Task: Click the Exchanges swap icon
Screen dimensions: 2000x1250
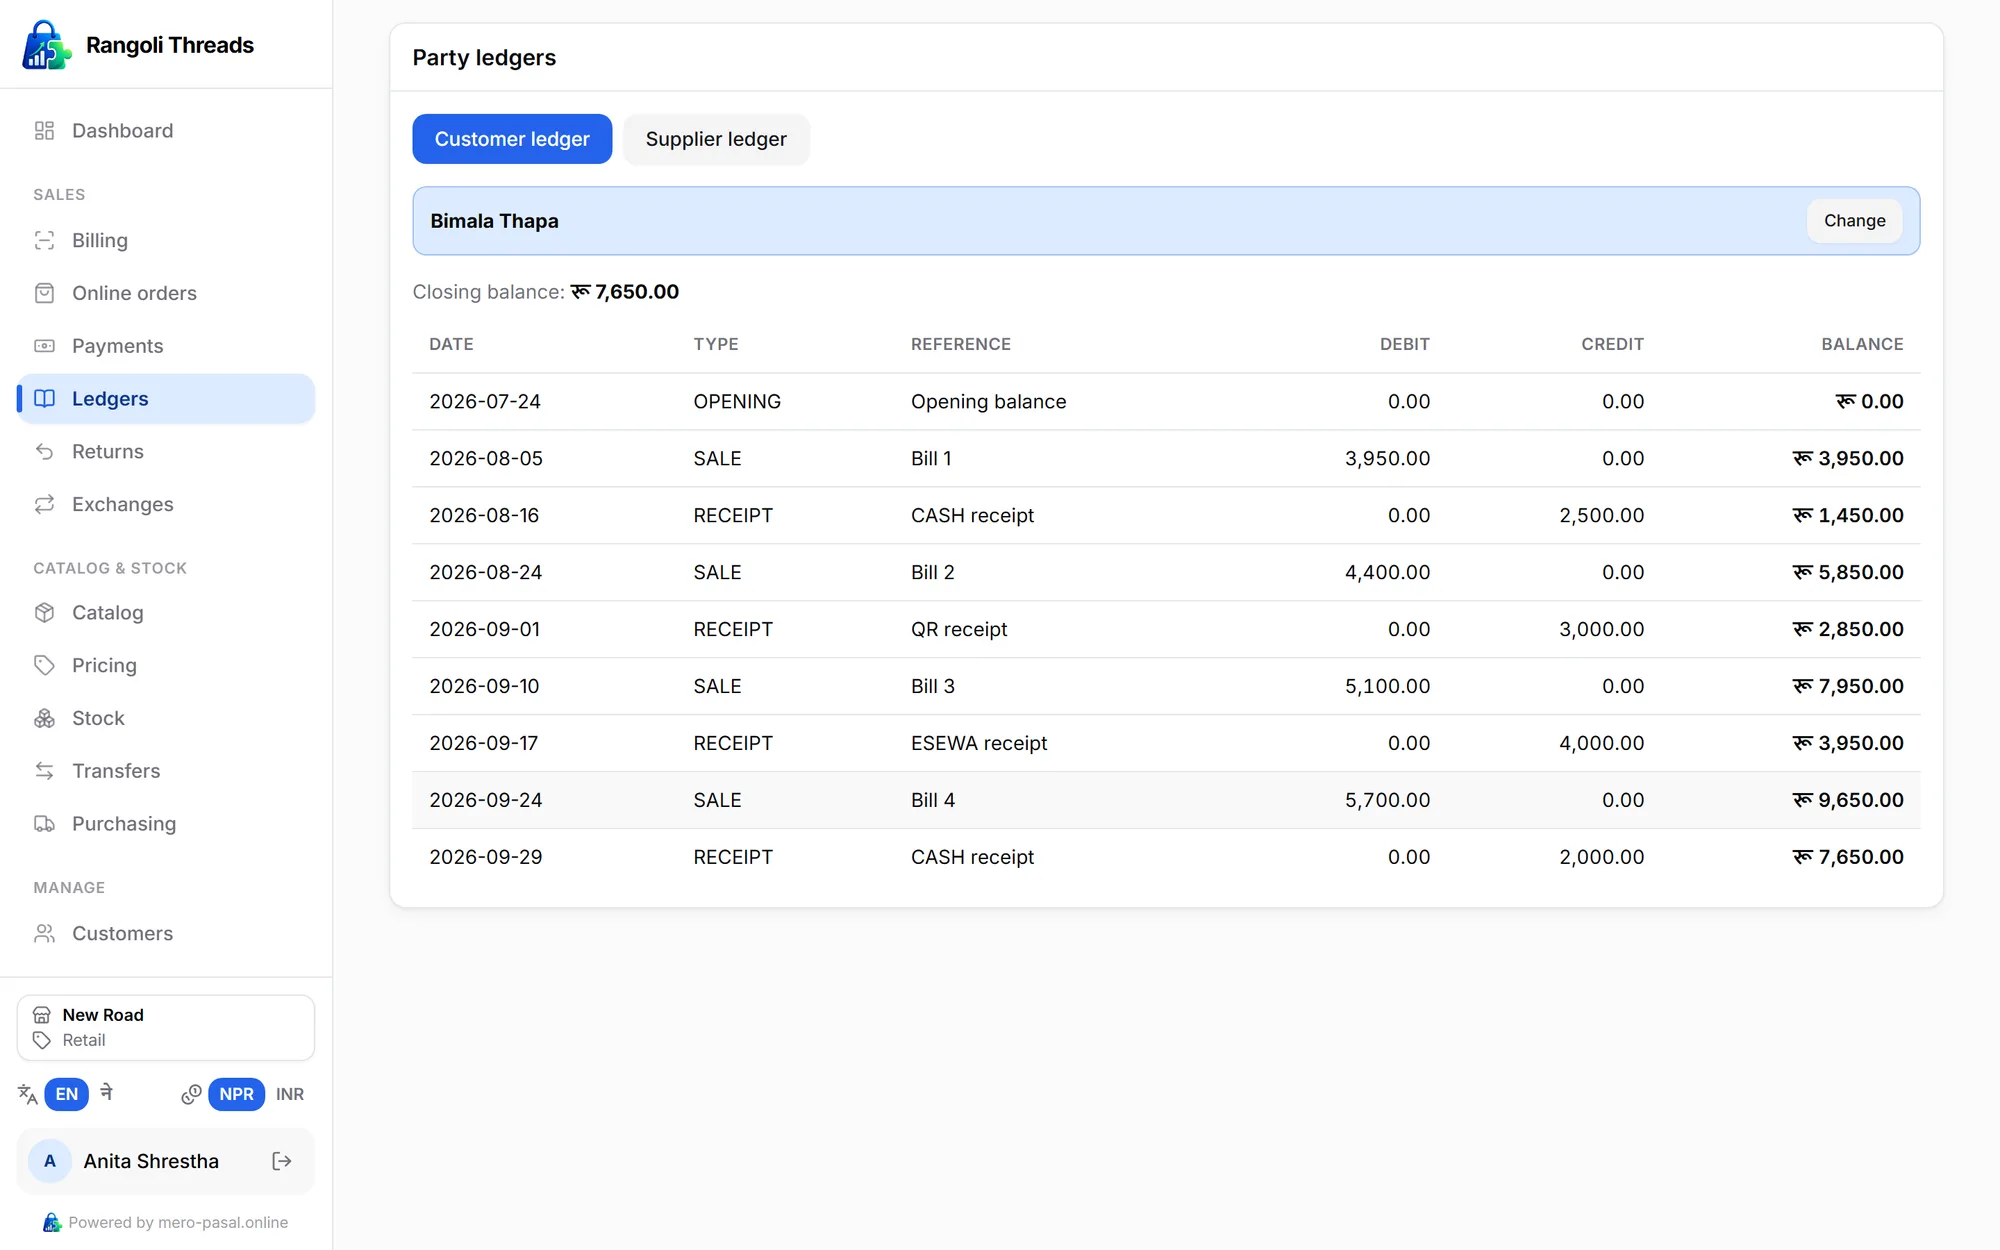Action: coord(44,504)
